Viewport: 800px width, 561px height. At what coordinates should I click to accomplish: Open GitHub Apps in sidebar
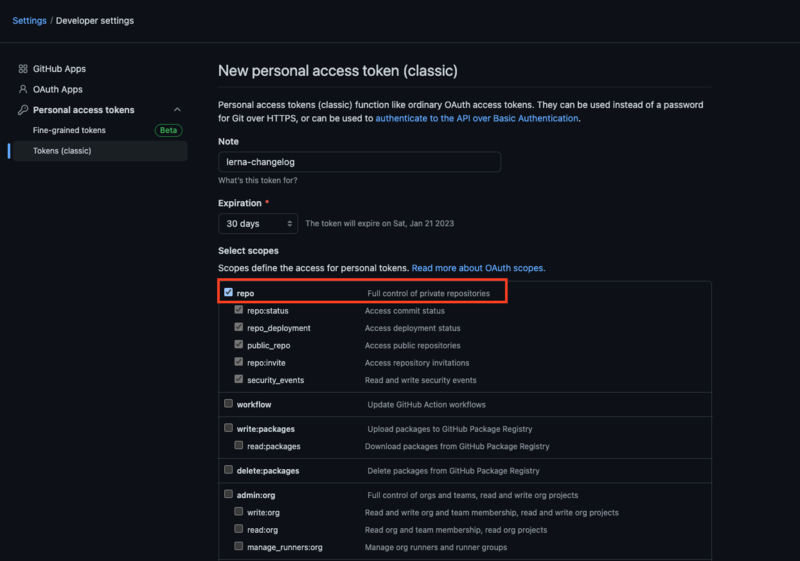click(59, 69)
